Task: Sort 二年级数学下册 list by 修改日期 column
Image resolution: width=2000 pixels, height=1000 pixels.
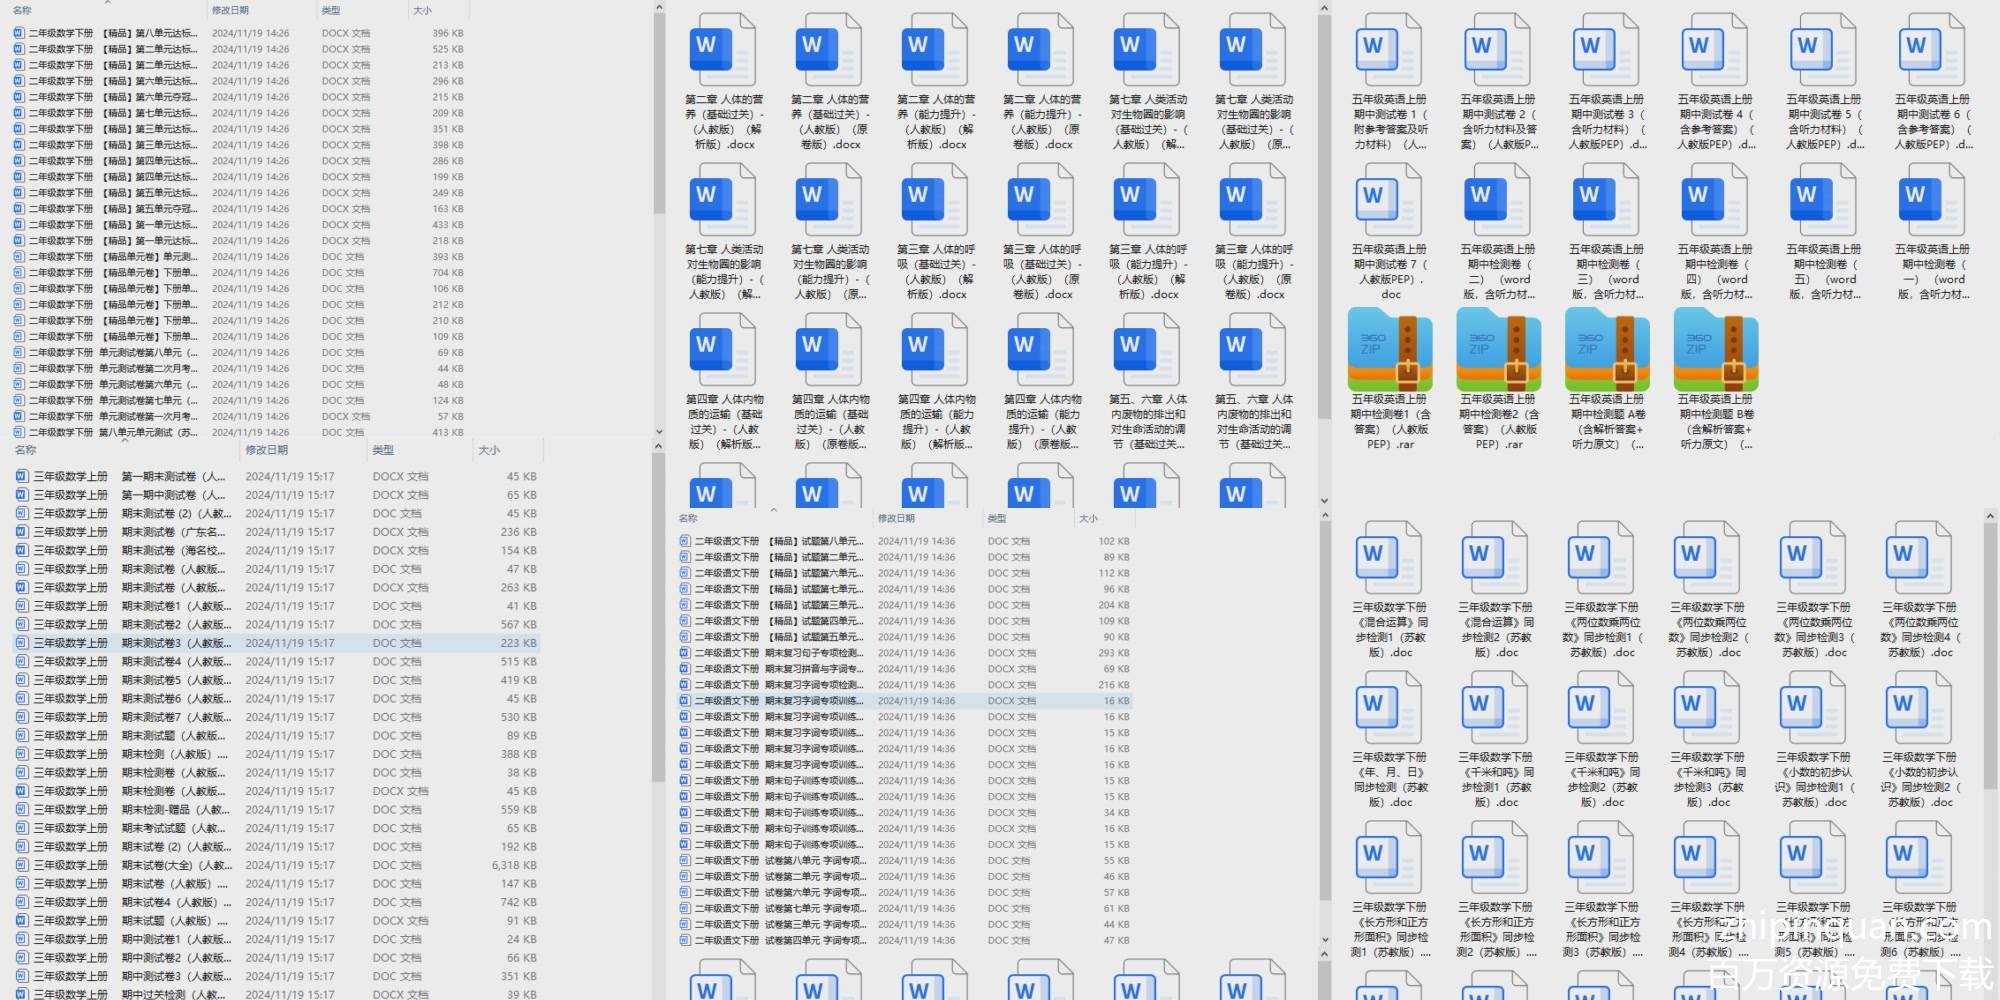Action: pos(230,10)
